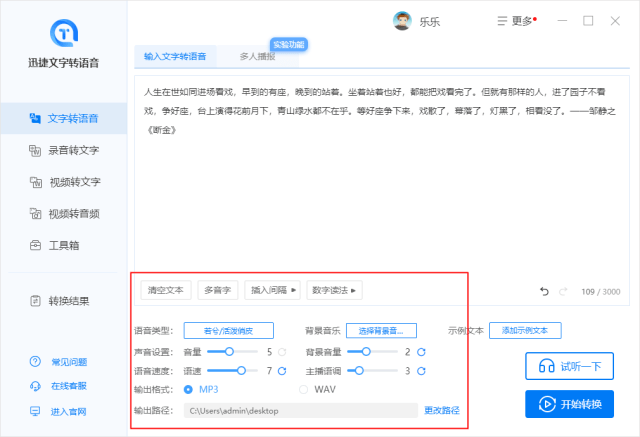Viewport: 640px width, 437px height.
Task: Click the 开始转换 button
Action: click(569, 405)
